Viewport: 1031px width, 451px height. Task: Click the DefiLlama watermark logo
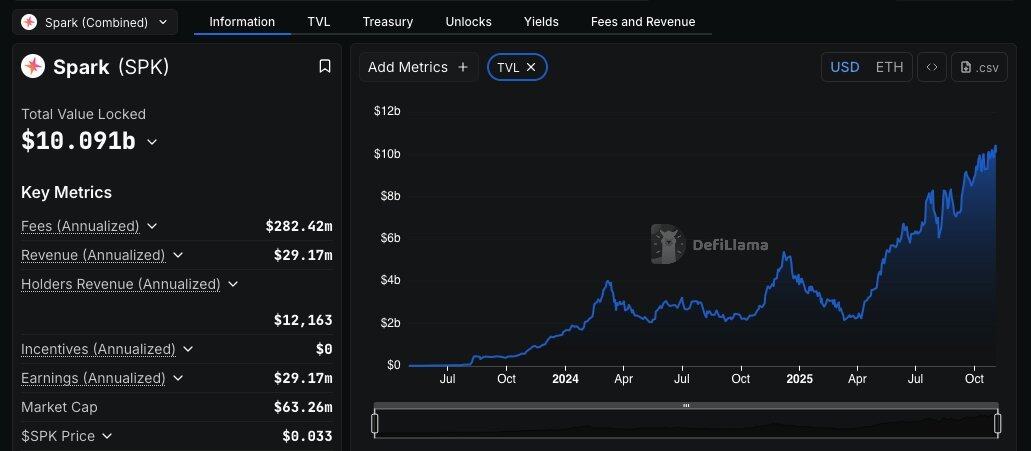tap(665, 243)
